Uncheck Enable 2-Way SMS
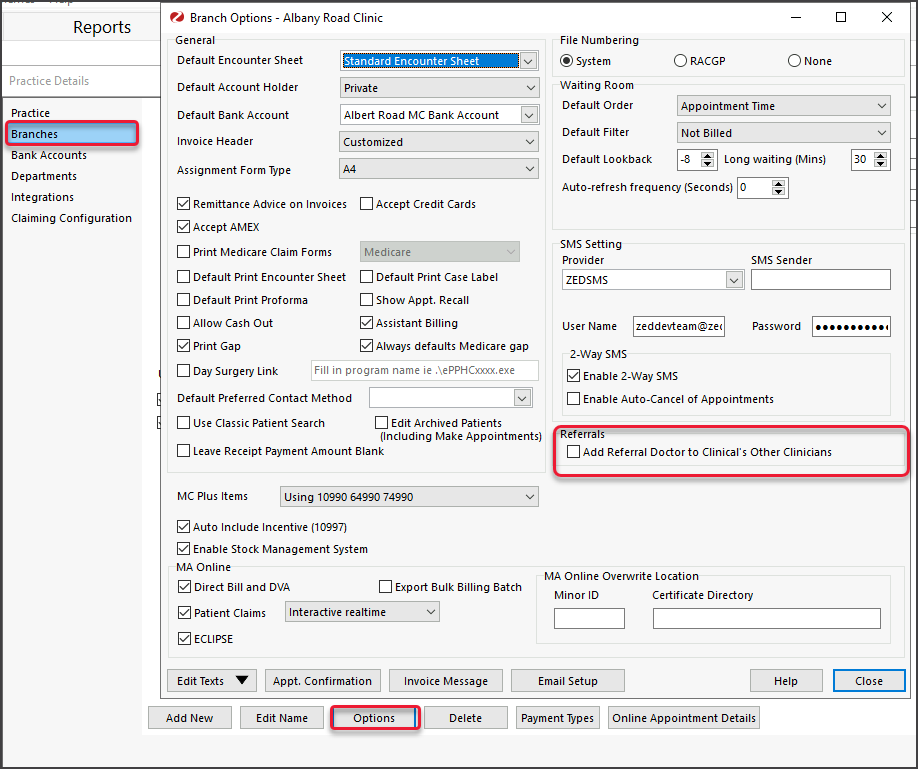 574,376
